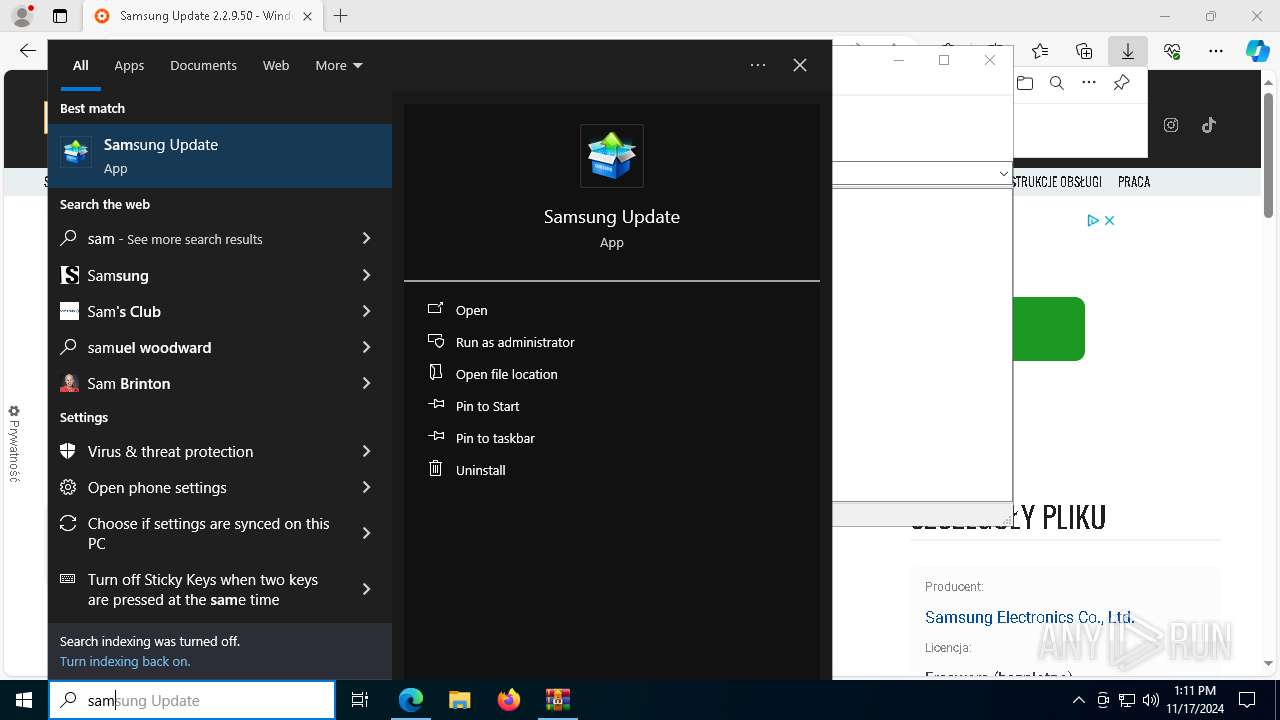This screenshot has height=720, width=1280.
Task: Click Pin to taskbar pin icon
Action: tap(435, 437)
